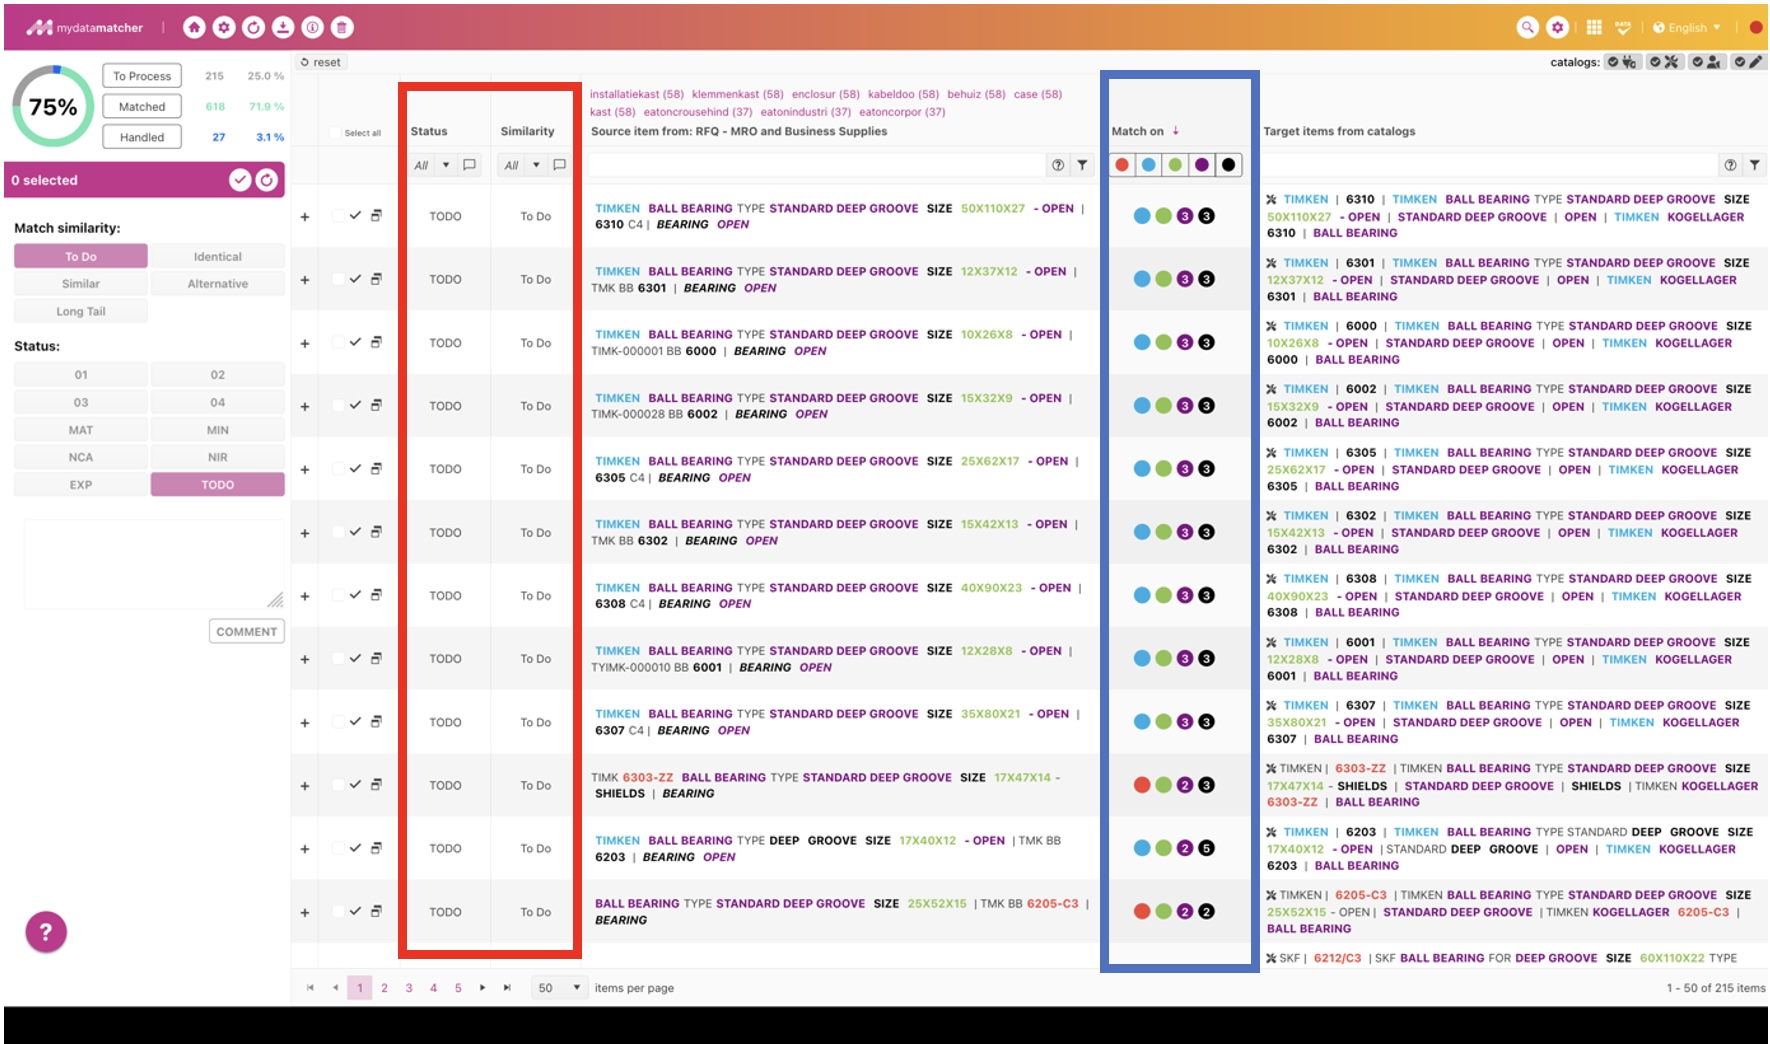Jump to the last page arrow
1770x1044 pixels.
[507, 988]
